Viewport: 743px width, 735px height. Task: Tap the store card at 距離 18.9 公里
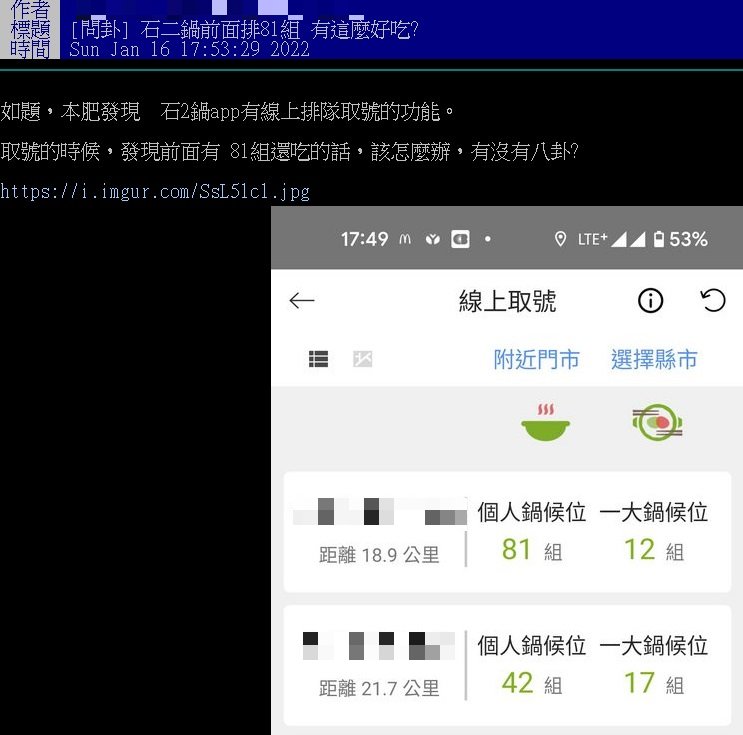coord(507,532)
